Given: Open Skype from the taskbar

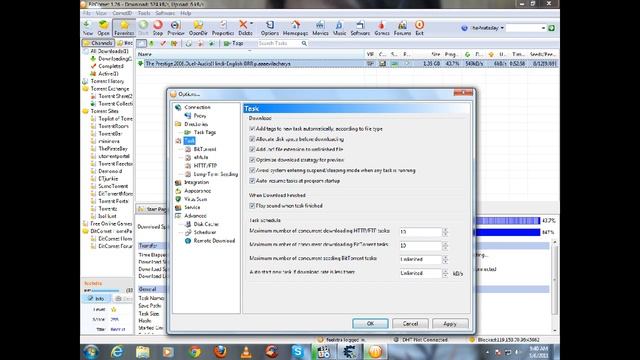Looking at the screenshot, I should pos(298,351).
